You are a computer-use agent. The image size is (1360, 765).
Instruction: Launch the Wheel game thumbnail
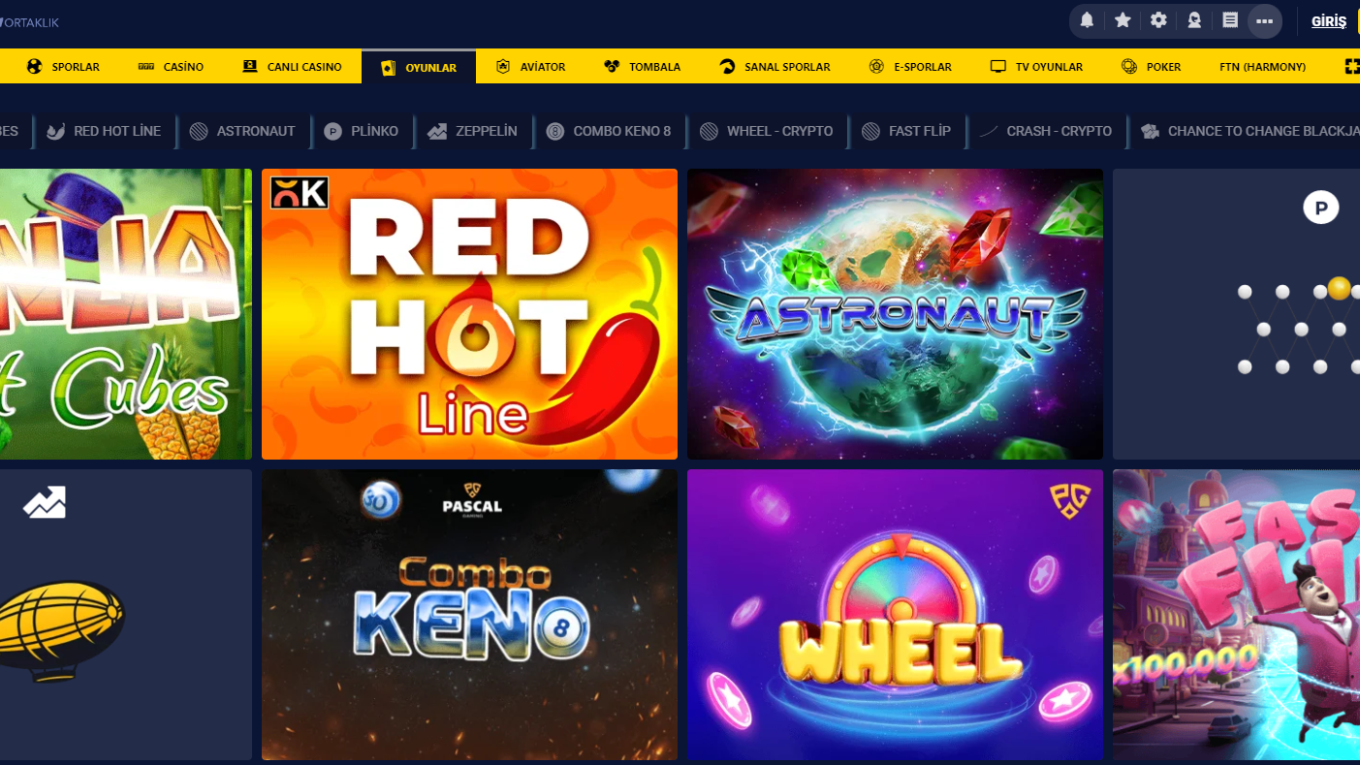coord(895,615)
